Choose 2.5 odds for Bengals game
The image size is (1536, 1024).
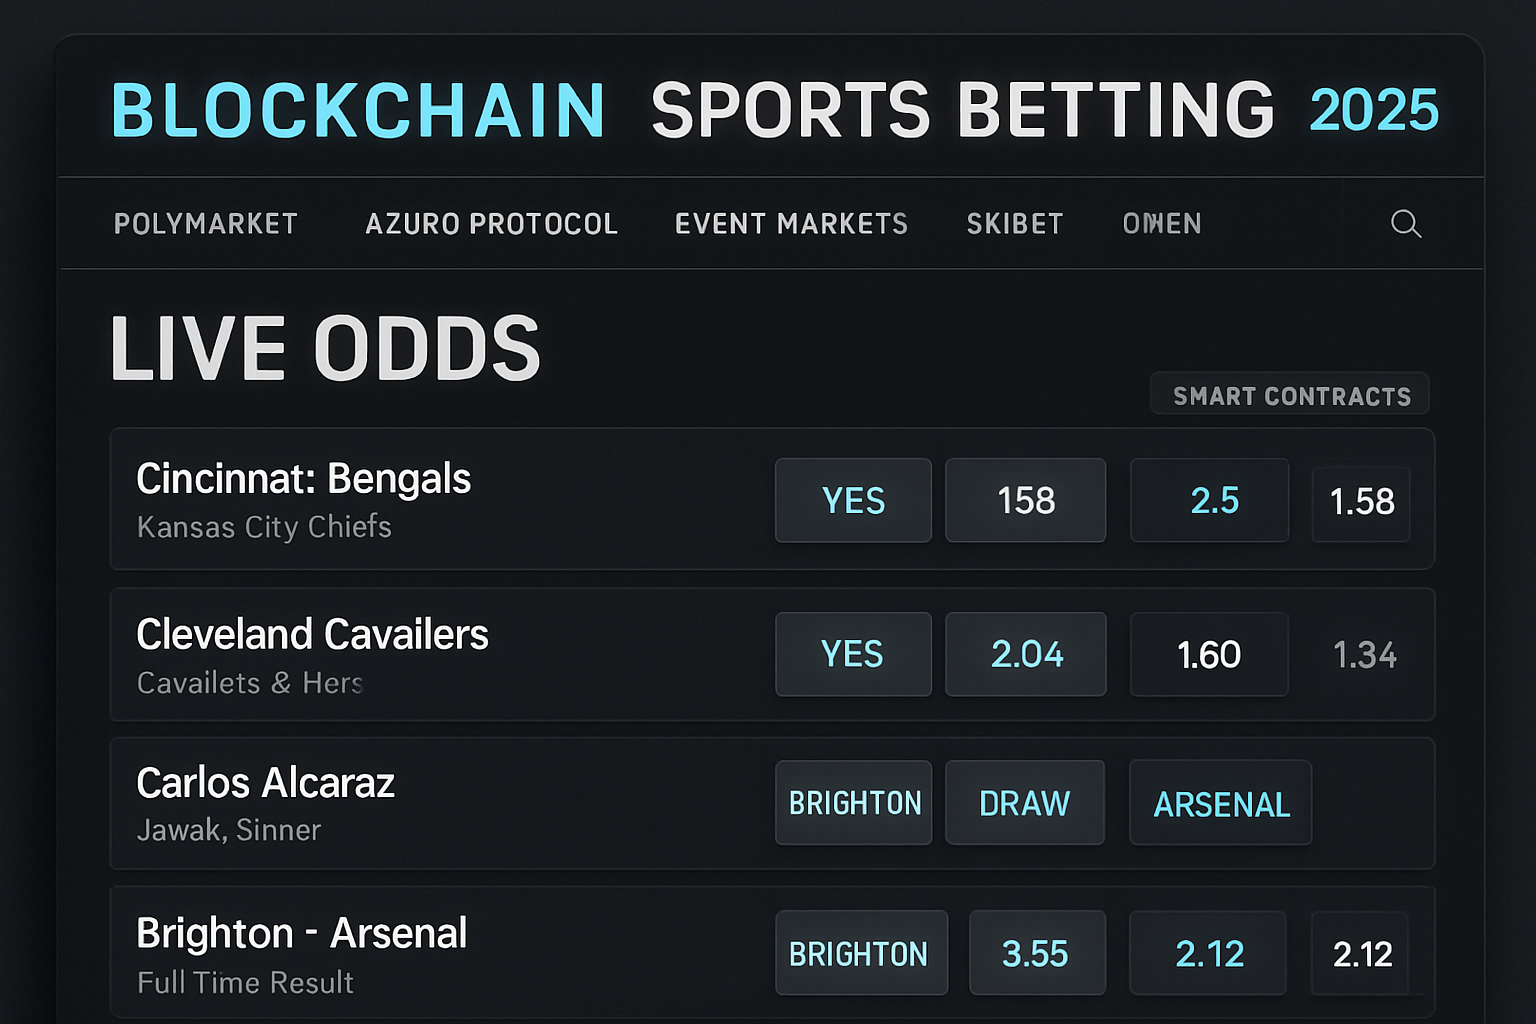pos(1209,501)
